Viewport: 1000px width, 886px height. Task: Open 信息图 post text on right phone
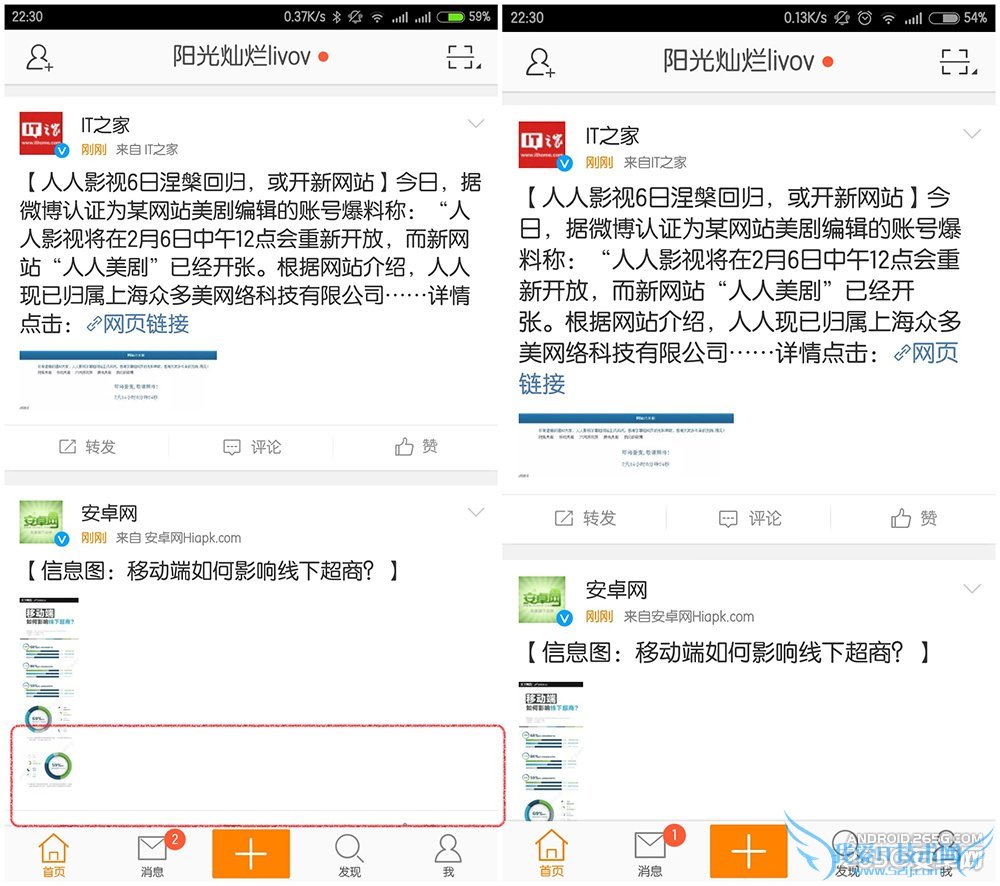[727, 652]
